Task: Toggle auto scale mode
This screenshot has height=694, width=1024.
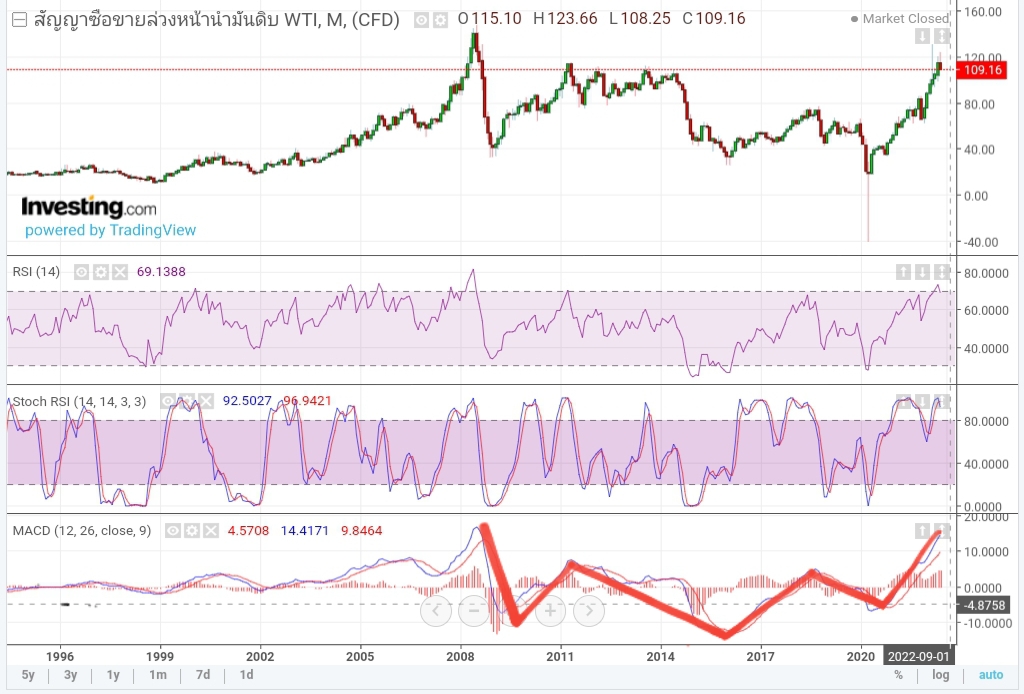Action: click(991, 675)
